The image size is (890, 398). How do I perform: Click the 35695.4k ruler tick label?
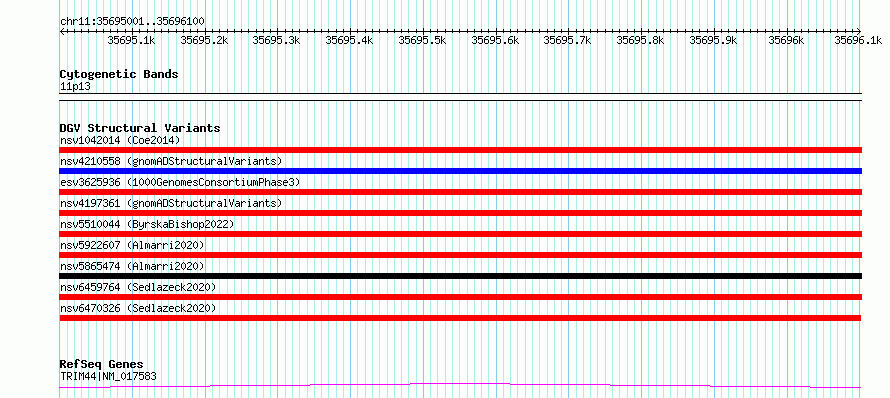[x=350, y=40]
